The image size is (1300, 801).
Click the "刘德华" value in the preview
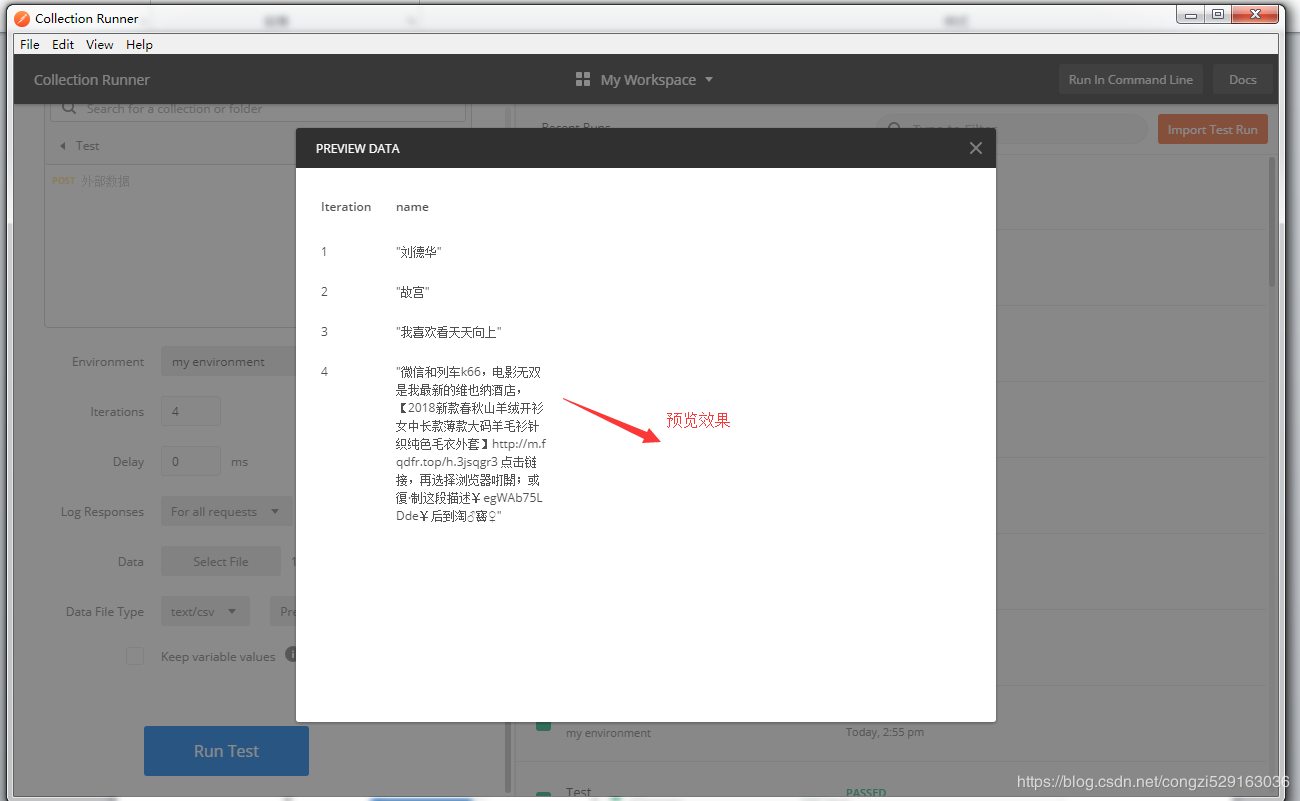pyautogui.click(x=419, y=252)
